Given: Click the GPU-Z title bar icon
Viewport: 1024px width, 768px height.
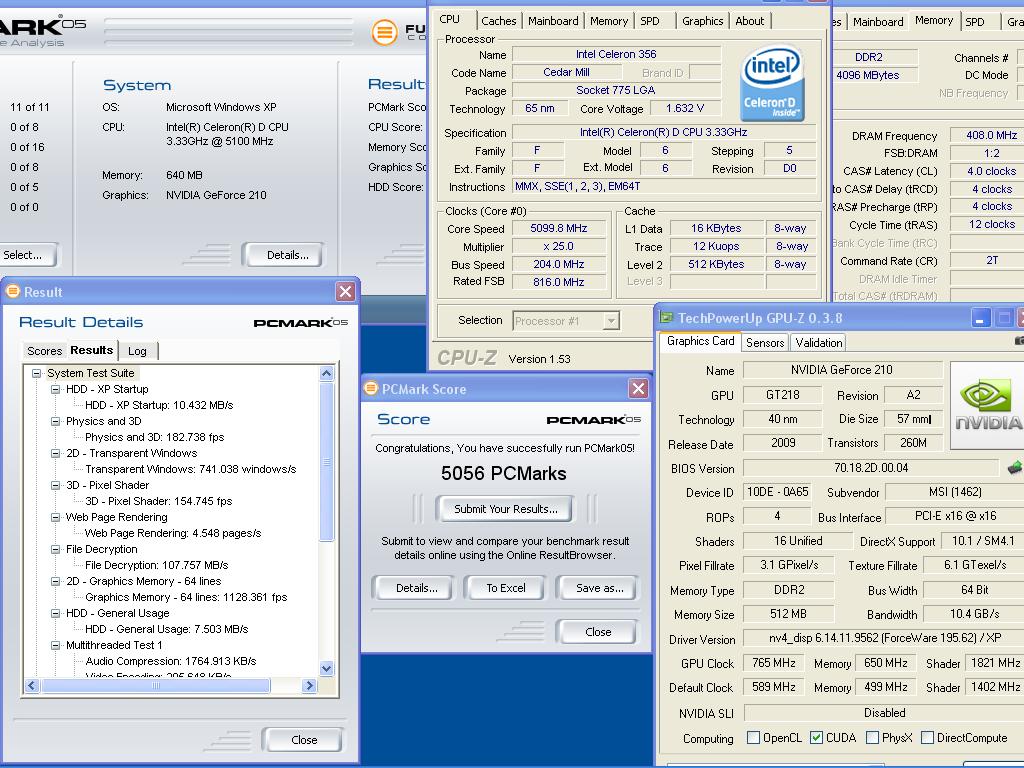Looking at the screenshot, I should tap(666, 318).
